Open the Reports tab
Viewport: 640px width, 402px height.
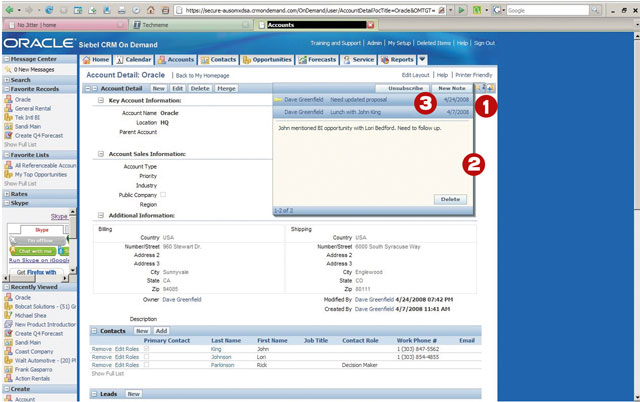[x=397, y=60]
